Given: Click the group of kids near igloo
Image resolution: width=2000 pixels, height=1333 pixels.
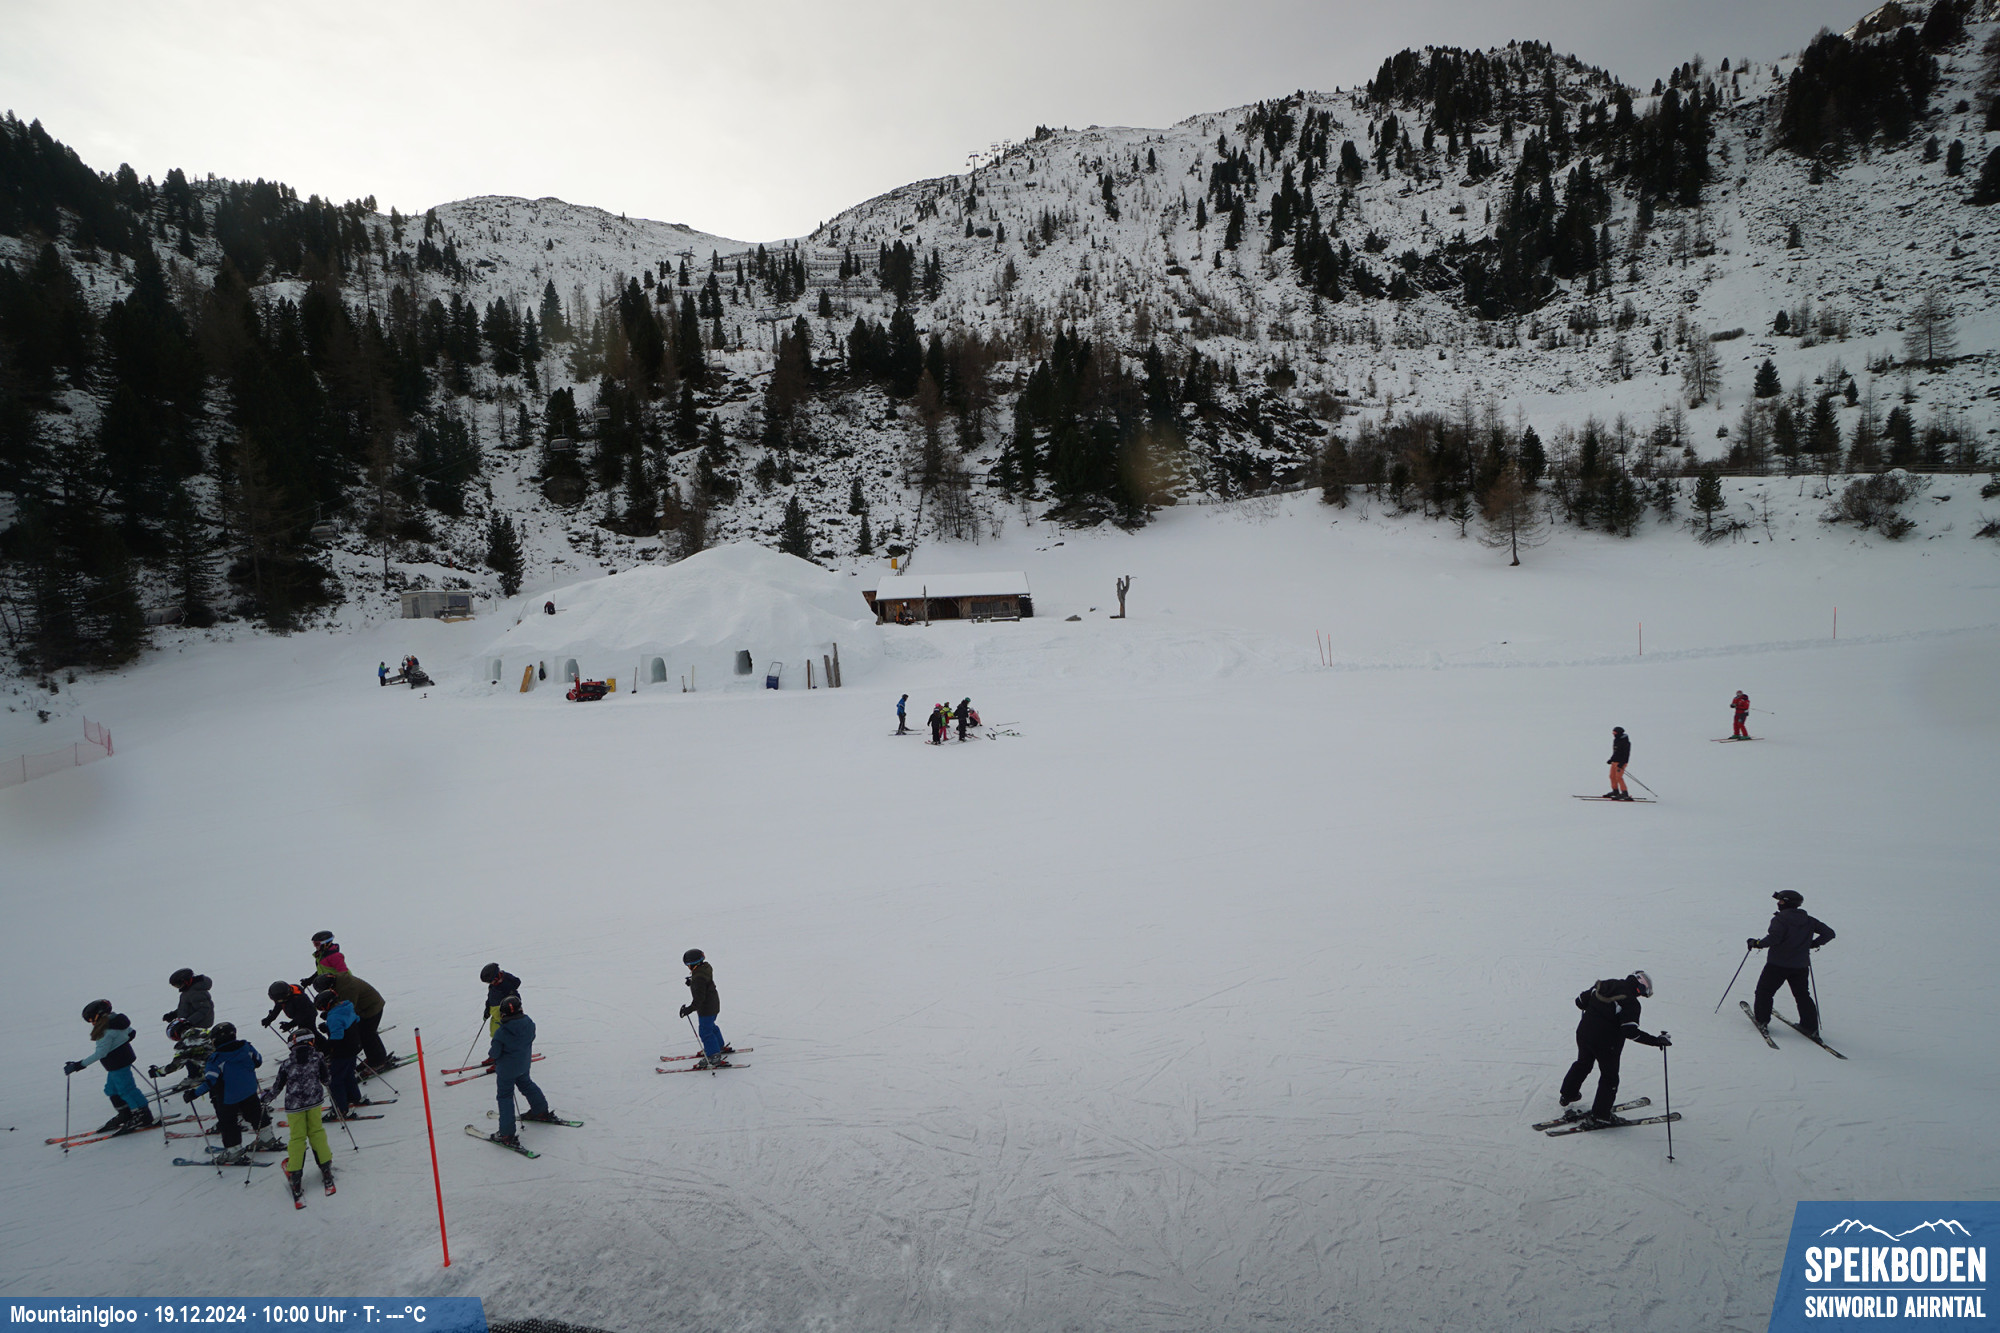Looking at the screenshot, I should [950, 720].
